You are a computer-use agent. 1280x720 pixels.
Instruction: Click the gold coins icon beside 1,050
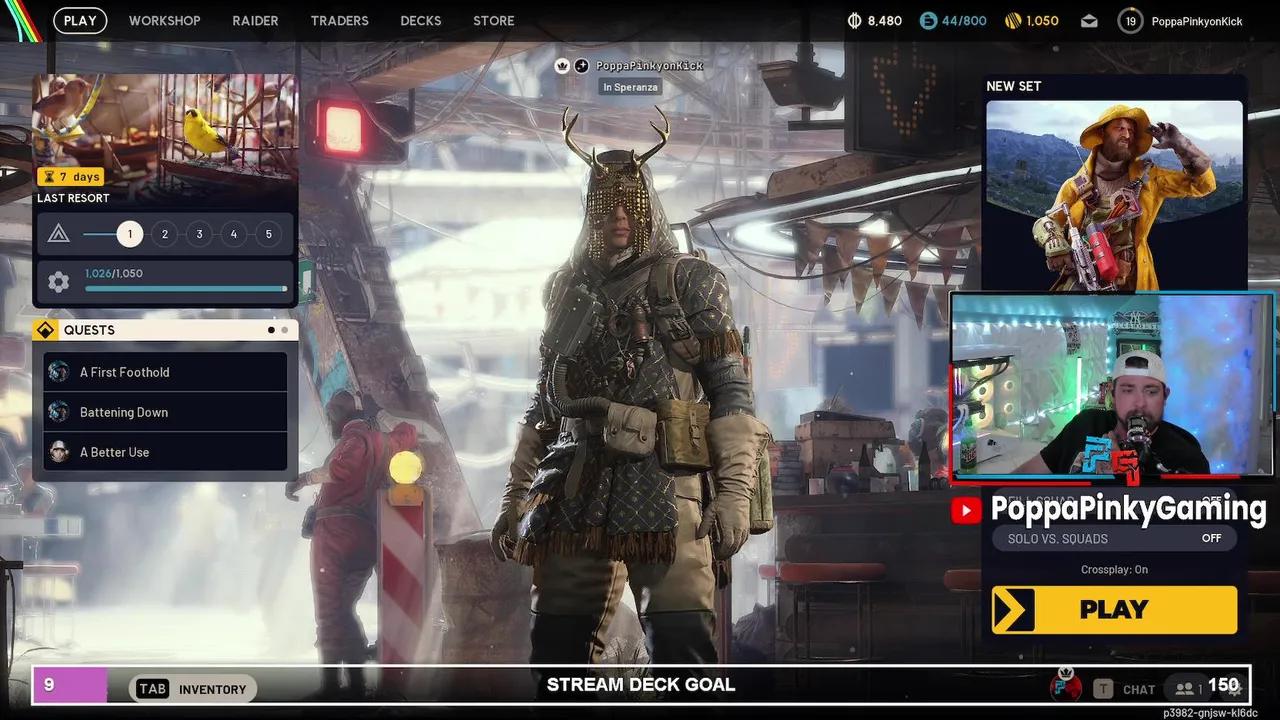1012,20
